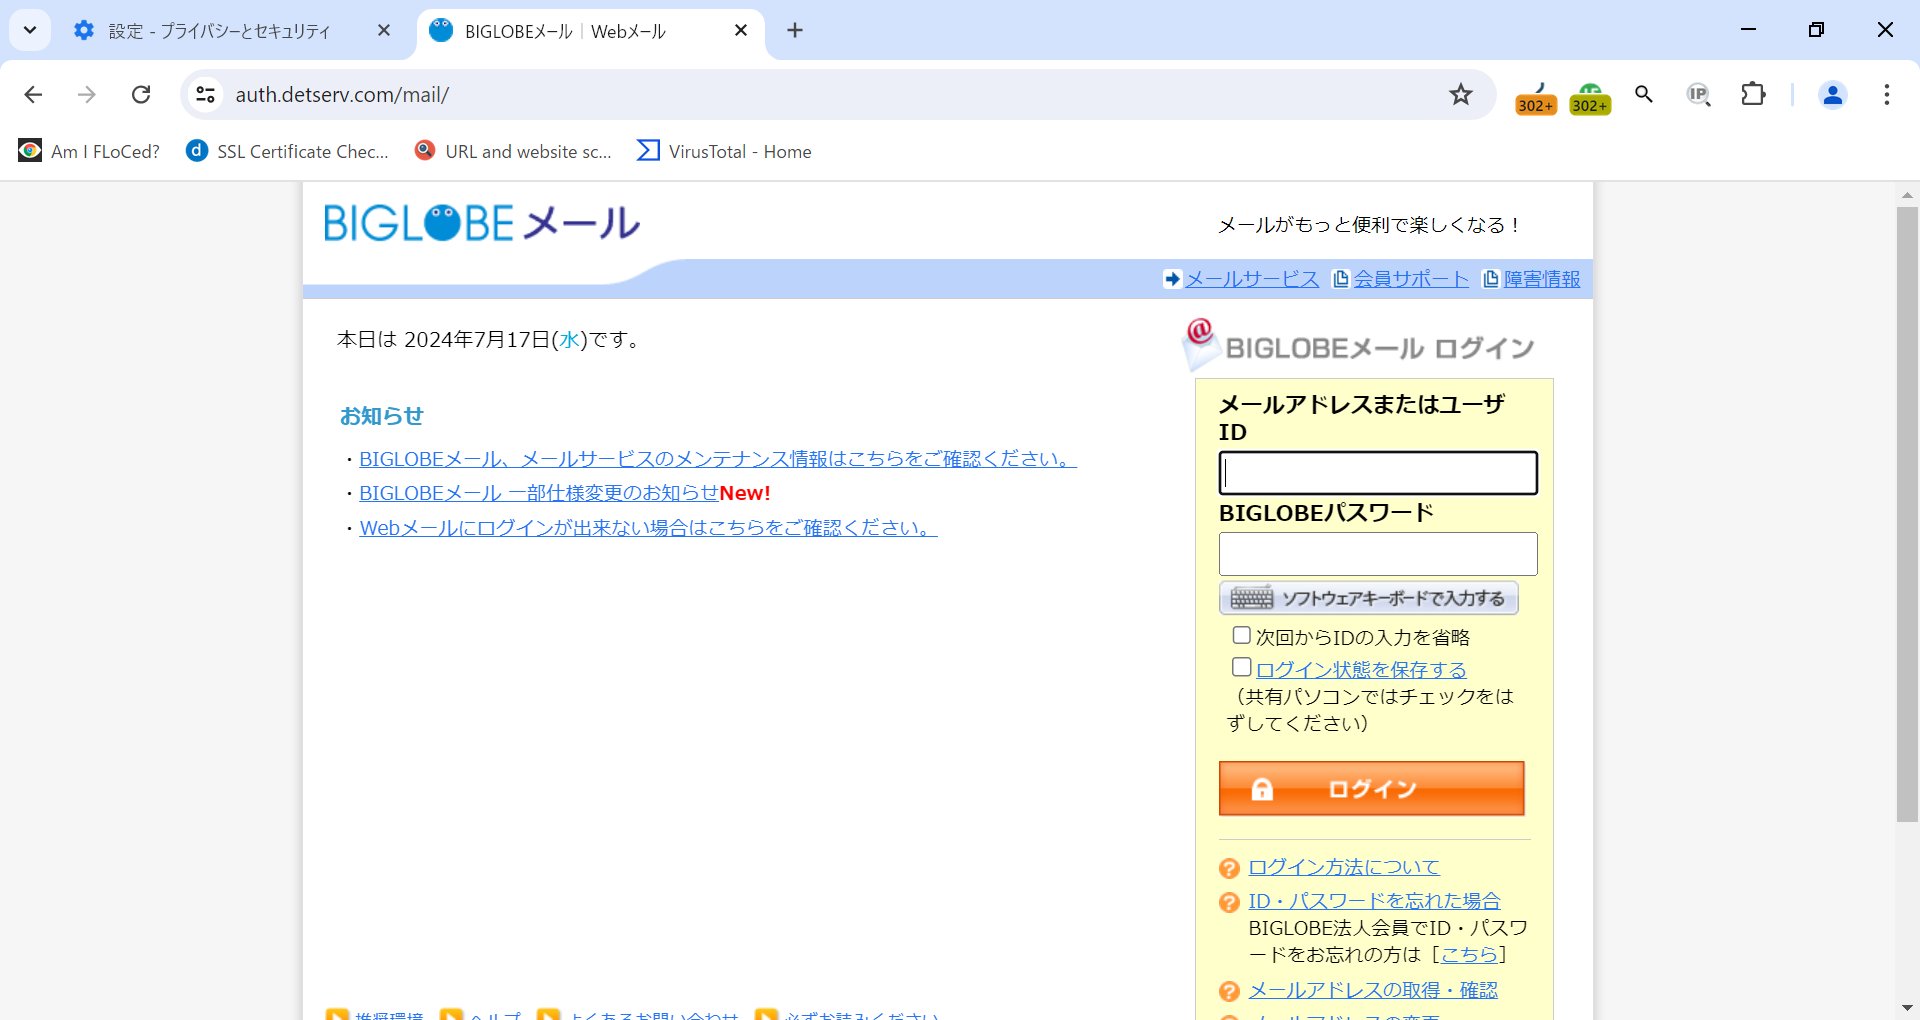
Task: Open Chrome three-dot menu
Action: [1886, 94]
